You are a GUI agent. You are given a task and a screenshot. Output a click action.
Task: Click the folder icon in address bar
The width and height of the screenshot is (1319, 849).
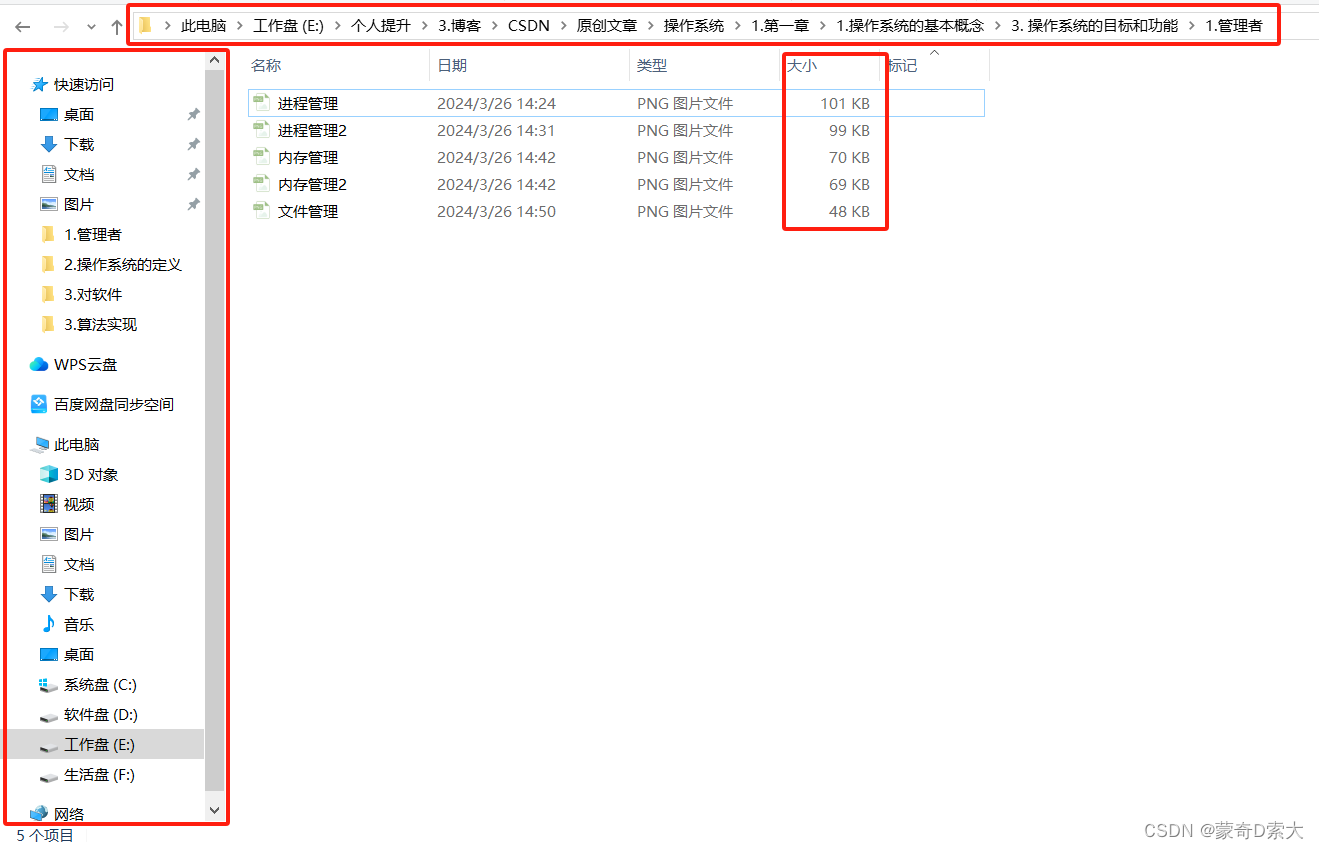(x=146, y=26)
